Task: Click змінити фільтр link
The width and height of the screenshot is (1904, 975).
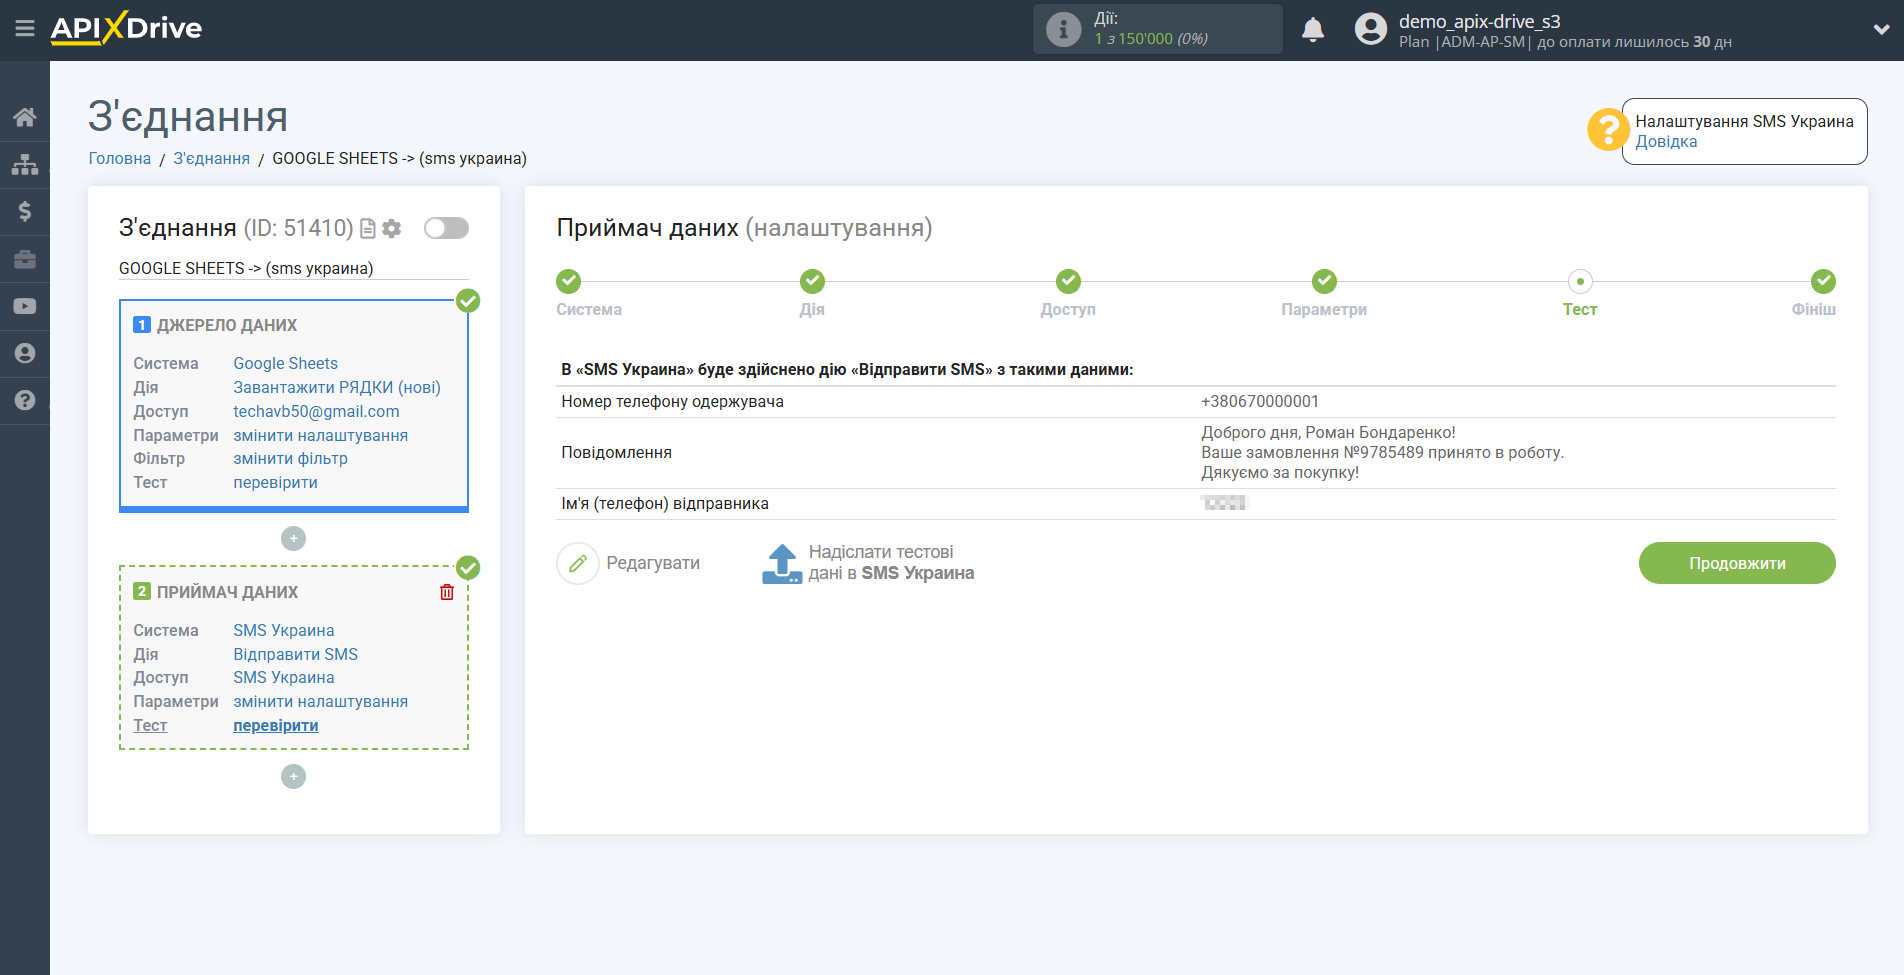Action: pyautogui.click(x=290, y=459)
